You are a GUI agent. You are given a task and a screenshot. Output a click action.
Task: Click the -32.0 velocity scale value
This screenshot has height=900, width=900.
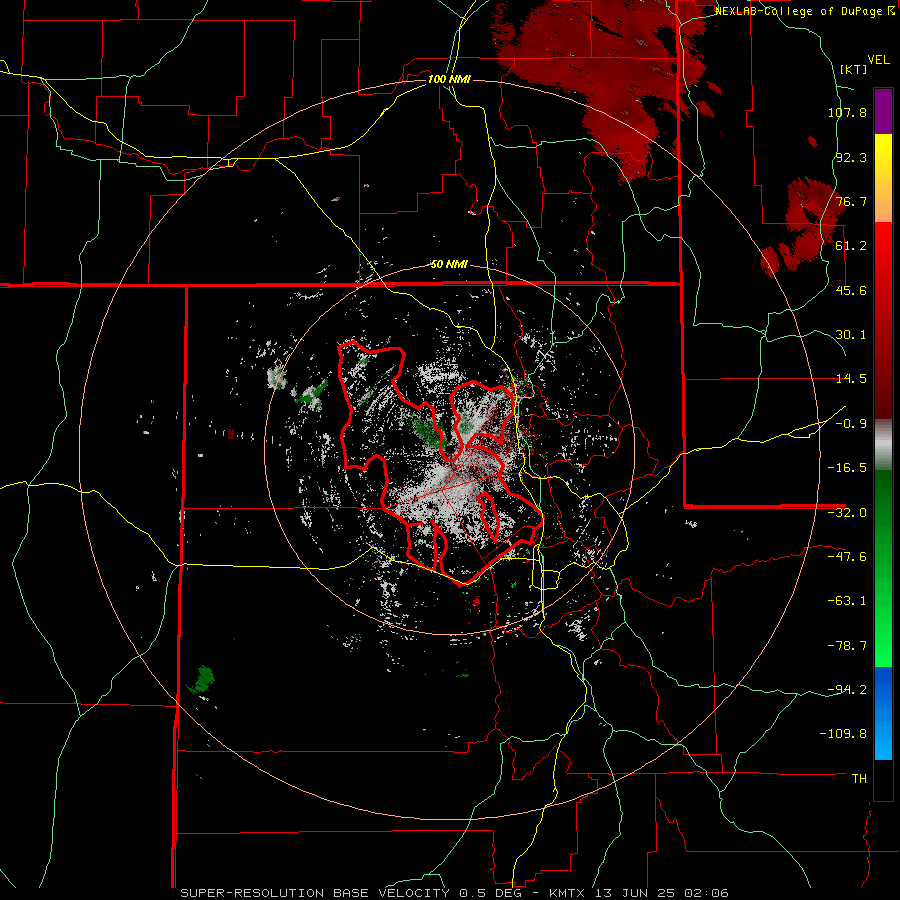pyautogui.click(x=847, y=513)
